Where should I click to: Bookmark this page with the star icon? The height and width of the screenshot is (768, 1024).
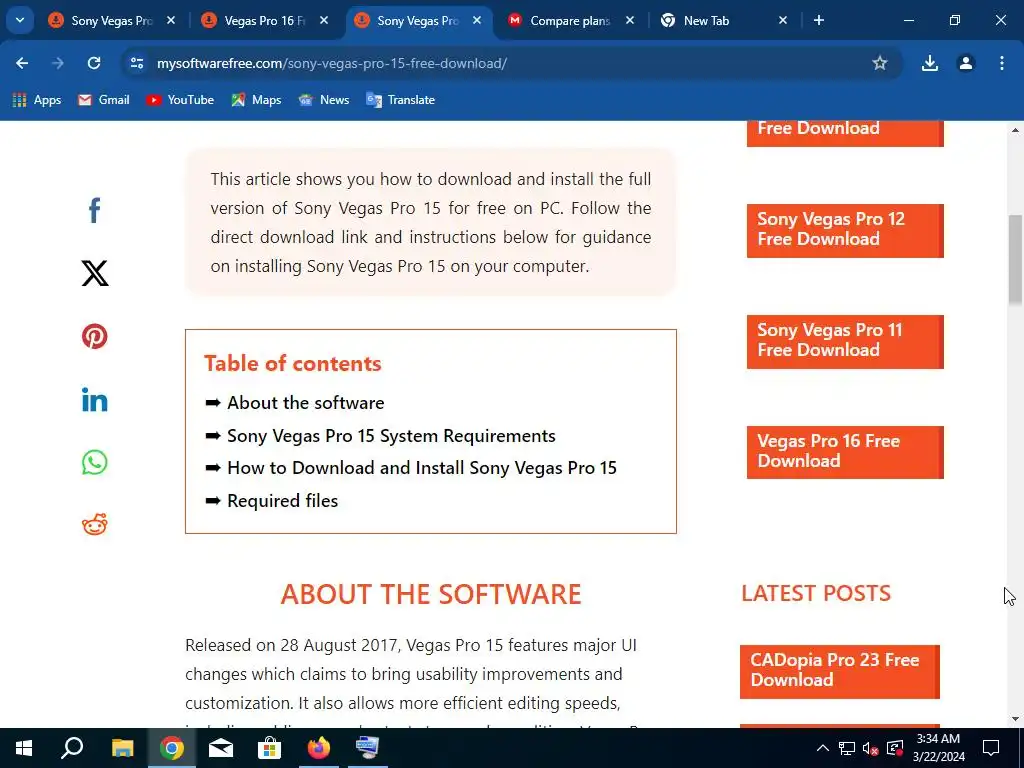[880, 63]
